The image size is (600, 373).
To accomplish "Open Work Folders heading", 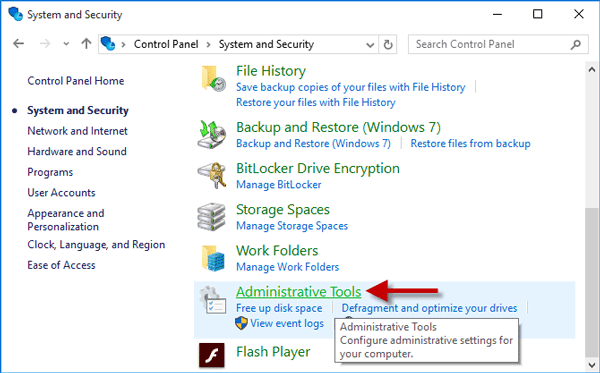I will [x=277, y=251].
